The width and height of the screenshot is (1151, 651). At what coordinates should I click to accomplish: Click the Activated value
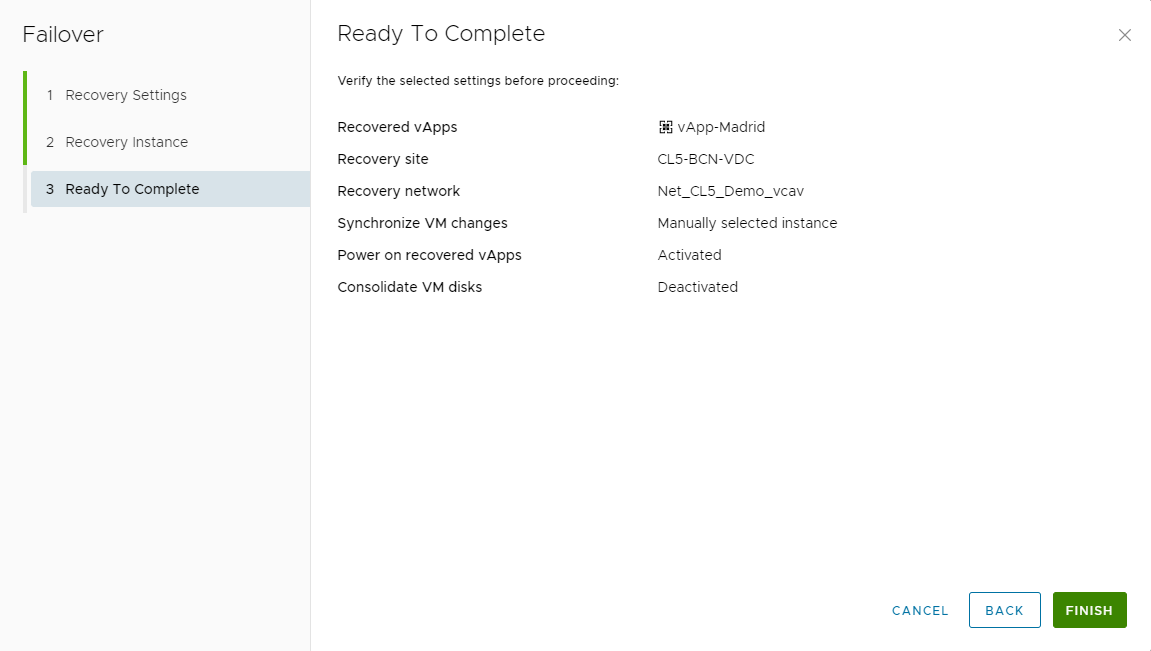(689, 255)
